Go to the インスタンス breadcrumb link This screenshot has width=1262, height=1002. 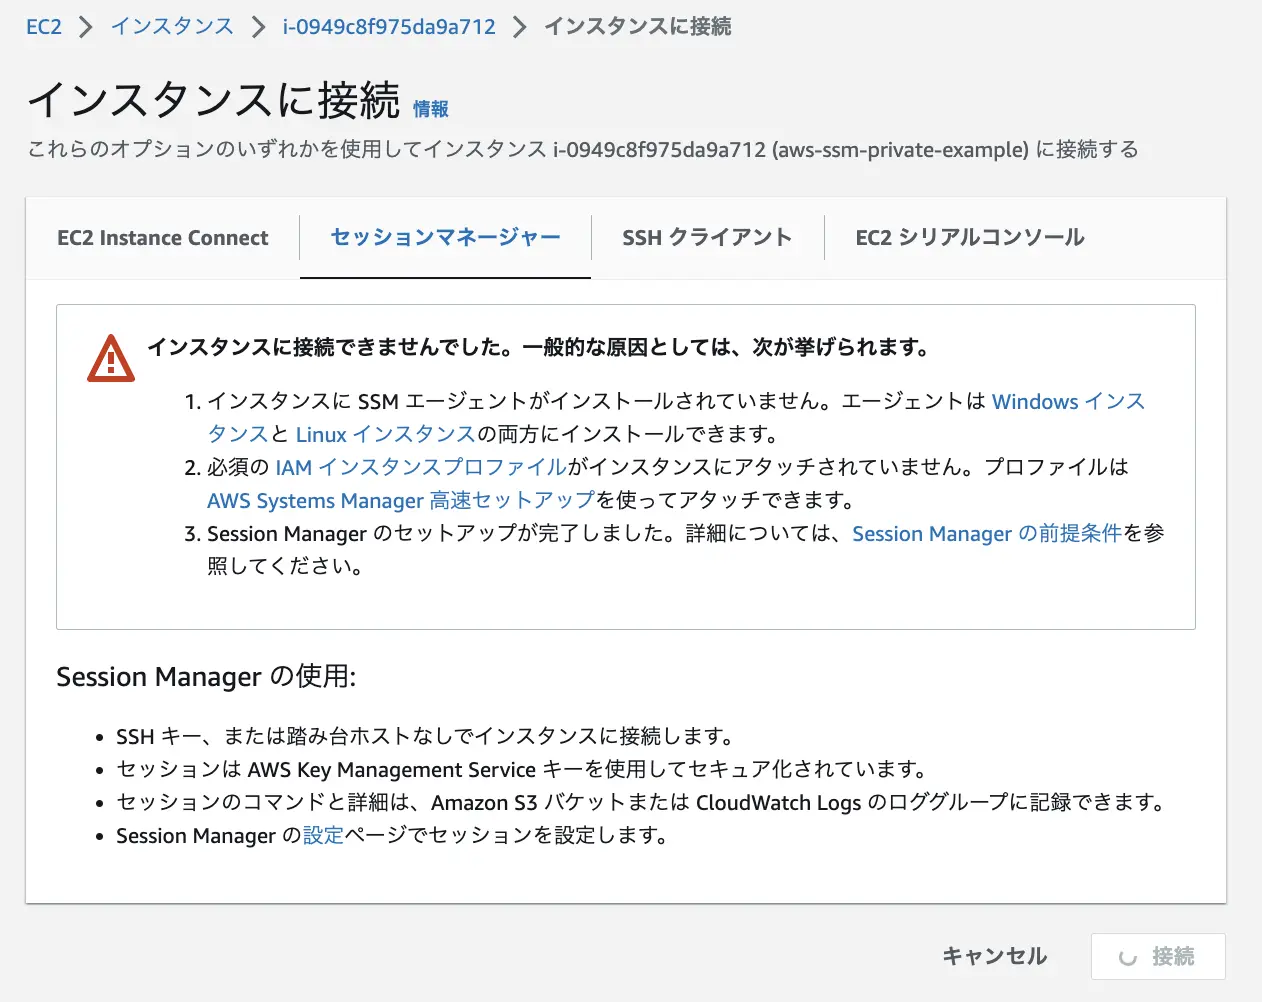click(x=172, y=27)
